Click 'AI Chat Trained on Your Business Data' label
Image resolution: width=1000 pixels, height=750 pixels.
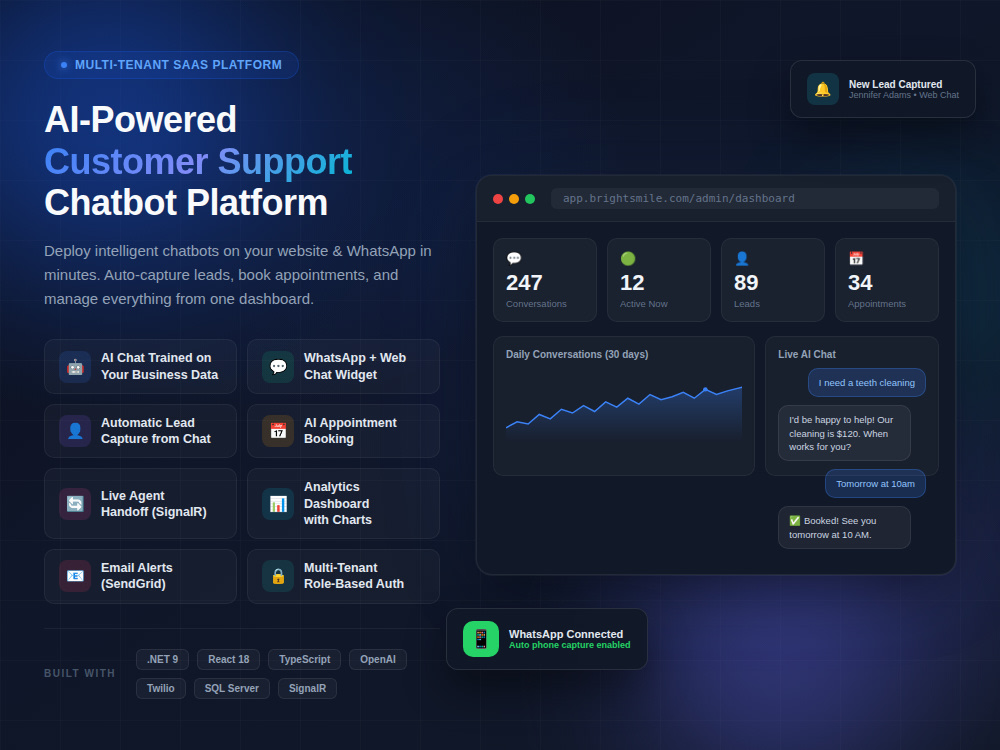tap(159, 367)
